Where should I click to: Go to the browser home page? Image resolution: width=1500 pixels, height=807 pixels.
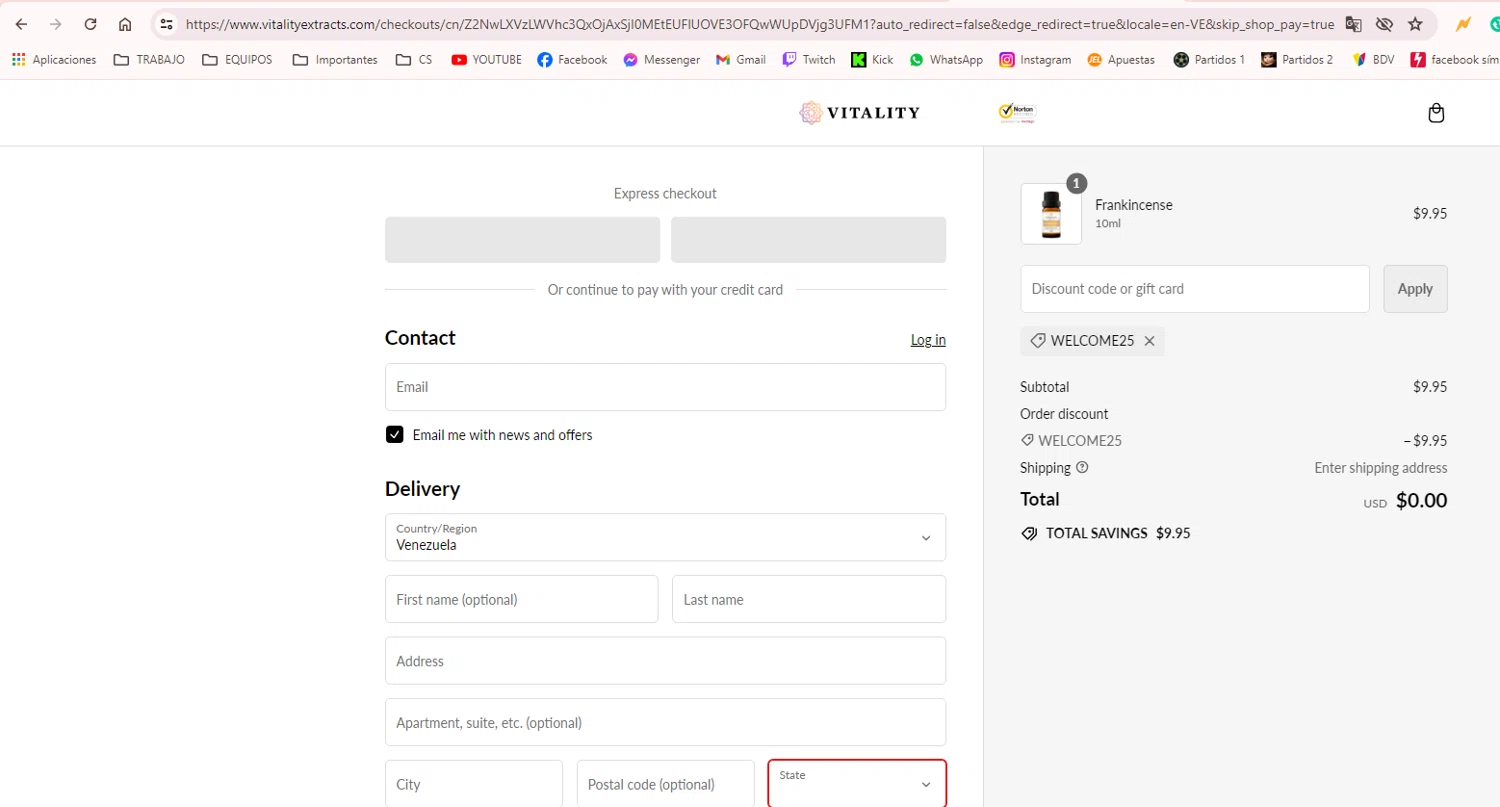(125, 24)
